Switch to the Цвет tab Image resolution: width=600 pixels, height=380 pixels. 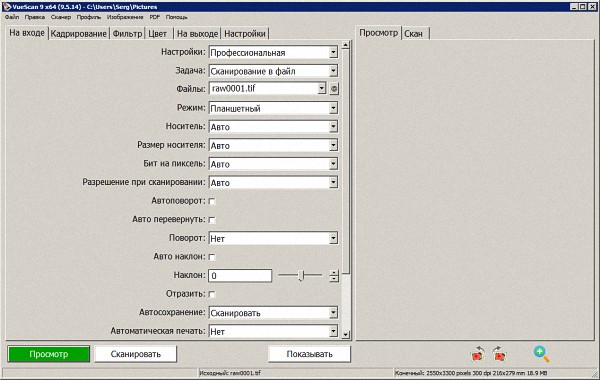coord(158,34)
